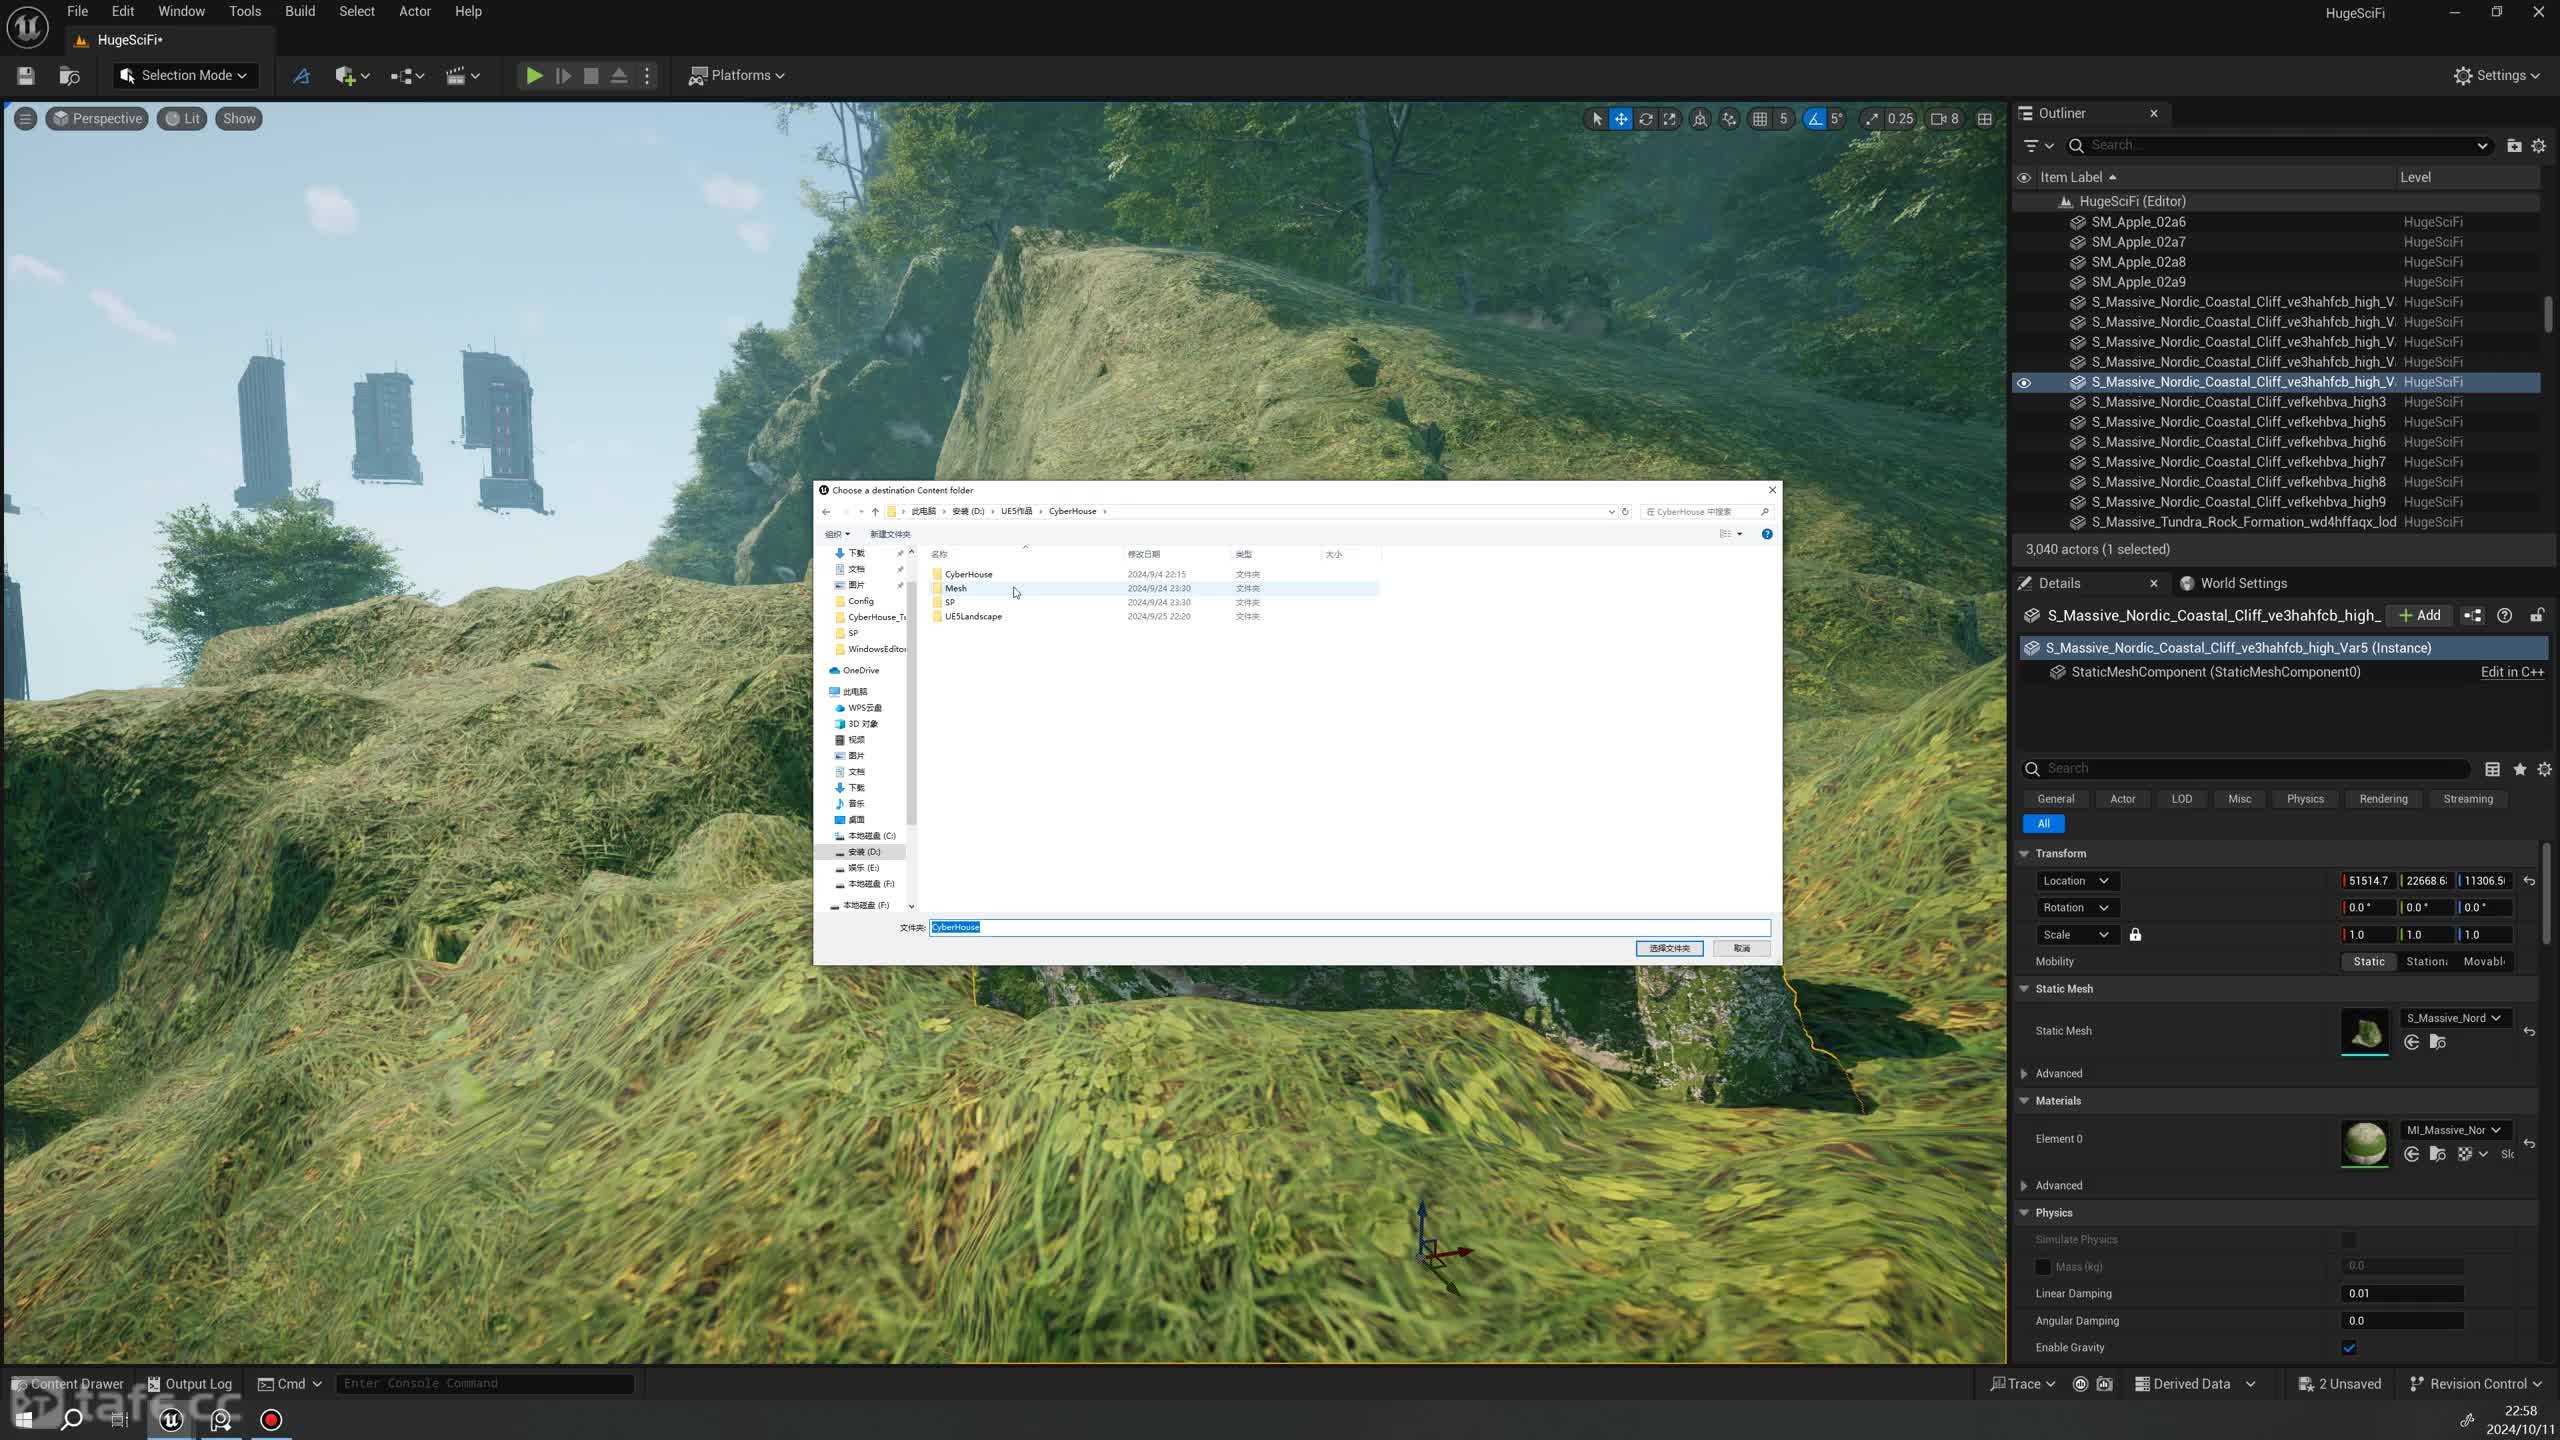This screenshot has height=1440, width=2560.
Task: Toggle grid snapping in viewport
Action: [1760, 119]
